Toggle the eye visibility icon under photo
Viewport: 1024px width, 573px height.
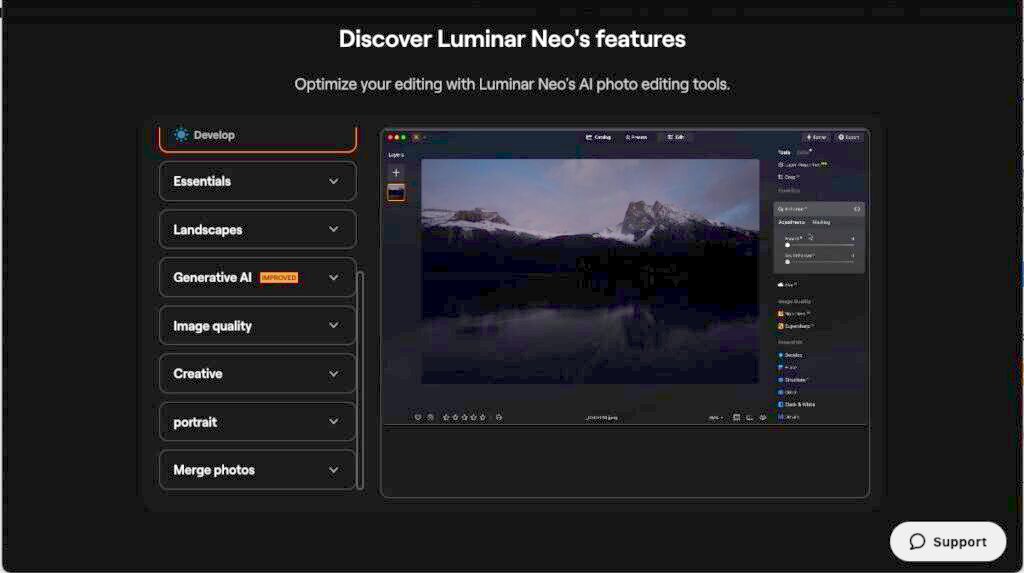(x=764, y=417)
